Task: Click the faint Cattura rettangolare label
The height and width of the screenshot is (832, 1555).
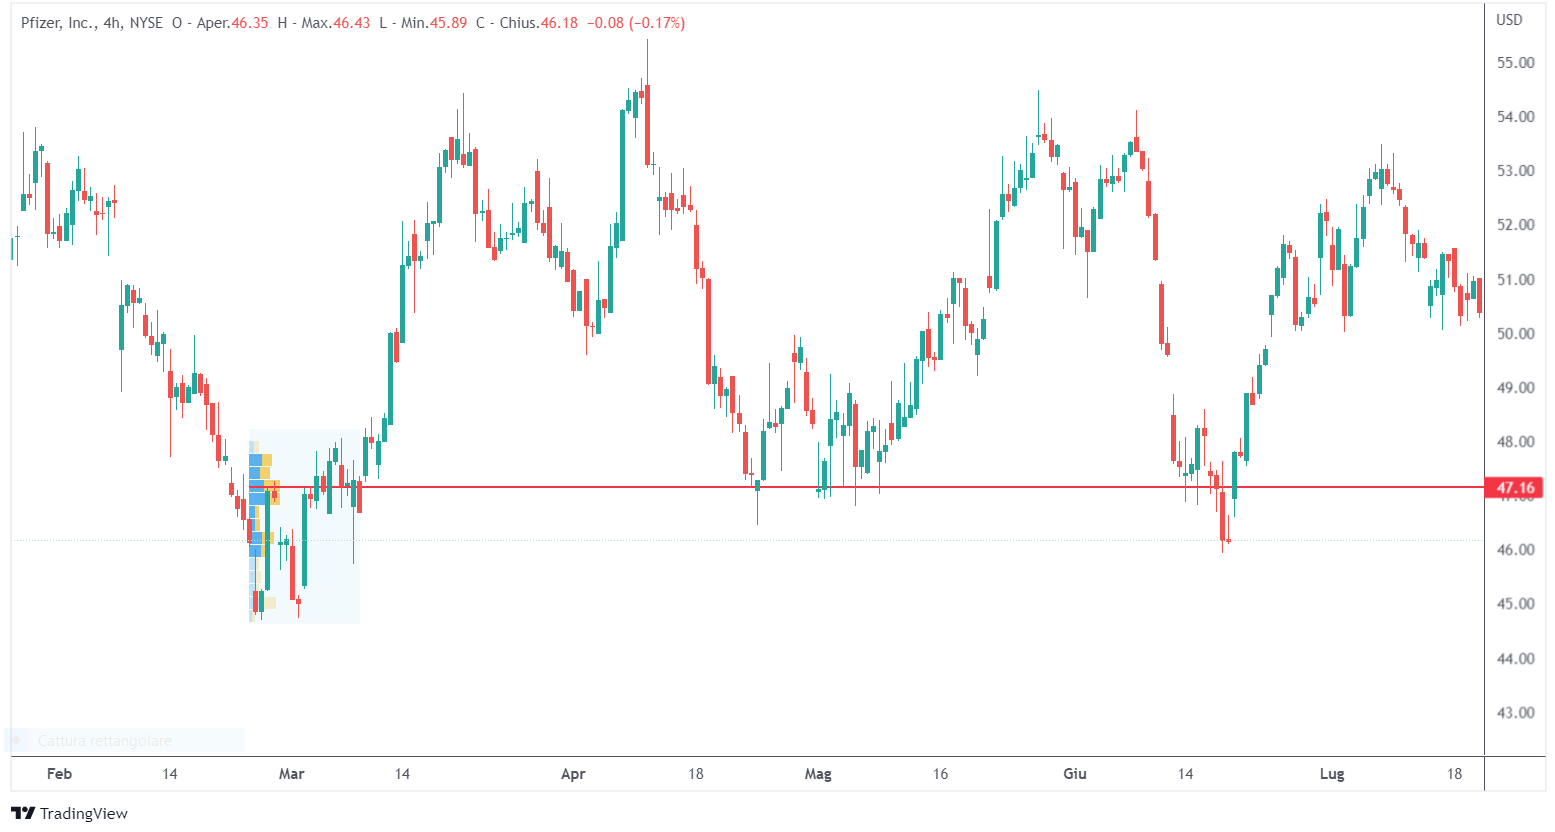Action: pyautogui.click(x=104, y=741)
